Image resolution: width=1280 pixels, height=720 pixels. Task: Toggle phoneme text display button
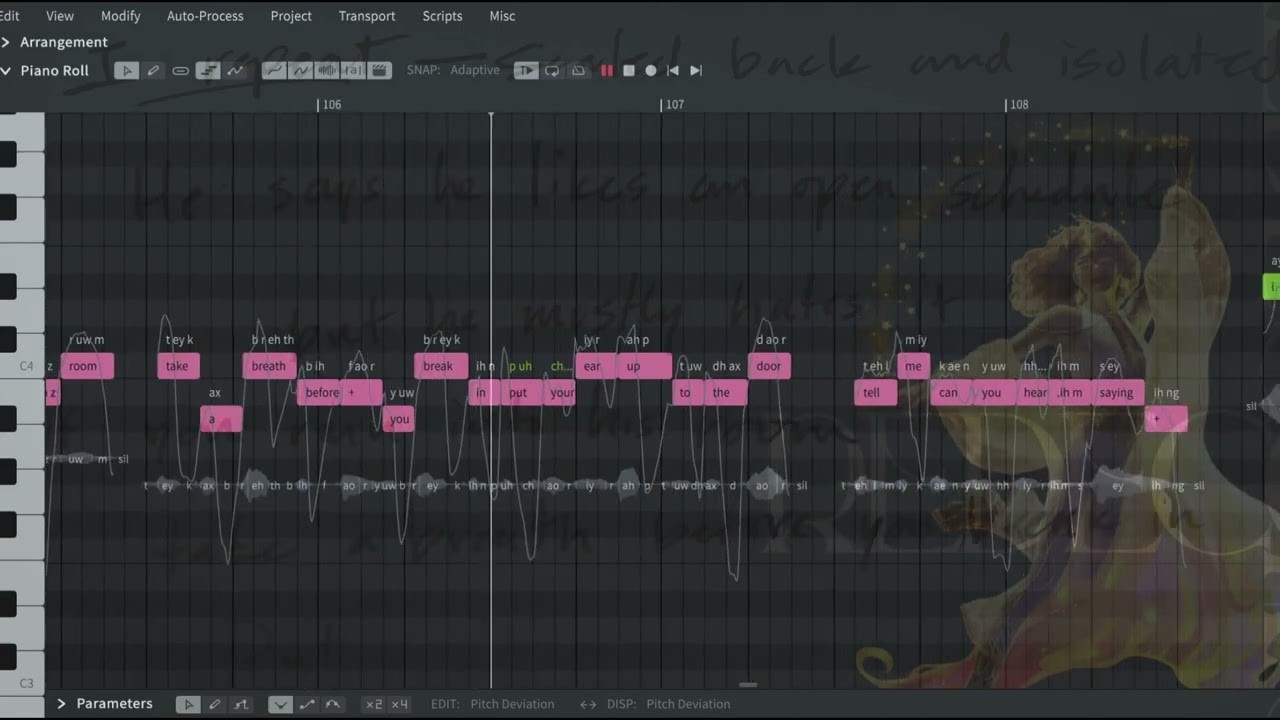[x=353, y=70]
